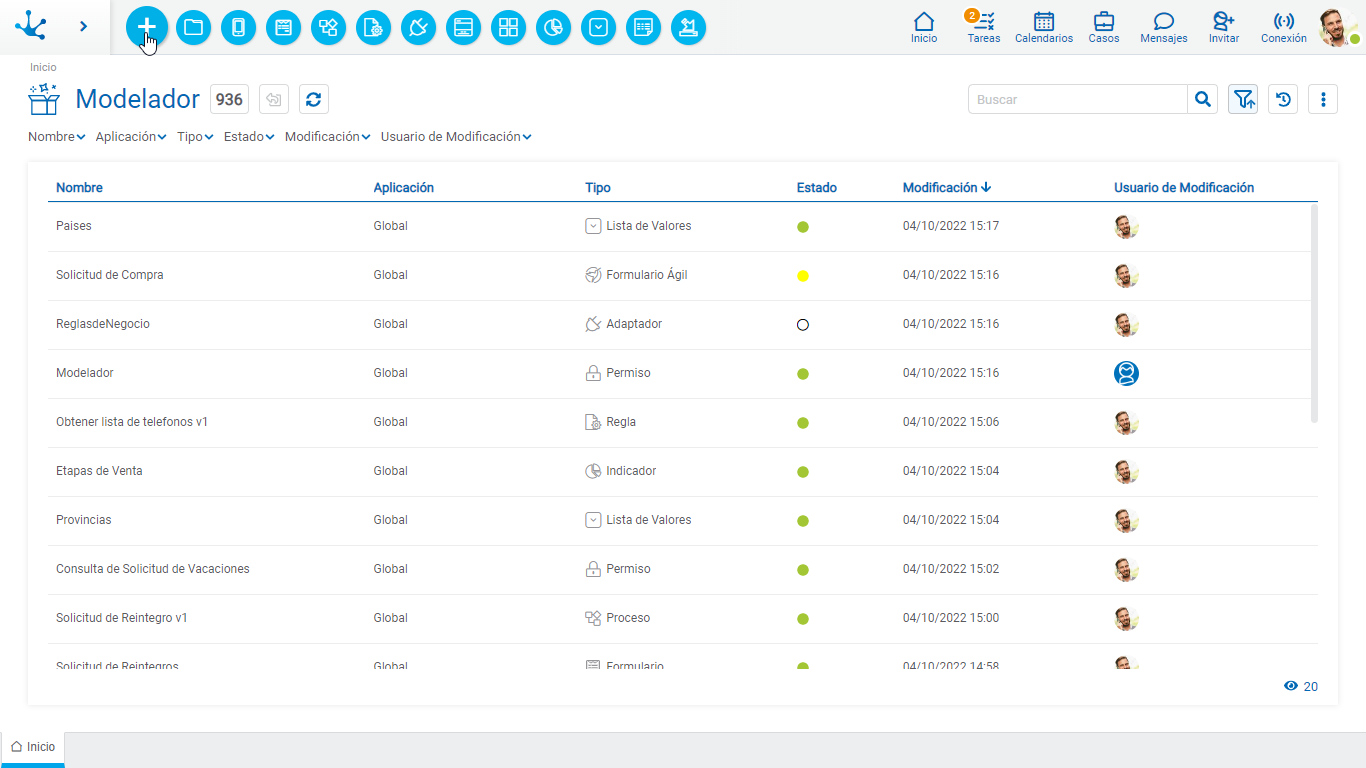Toggle Modificación column sort arrow
This screenshot has width=1366, height=768.
tap(986, 188)
